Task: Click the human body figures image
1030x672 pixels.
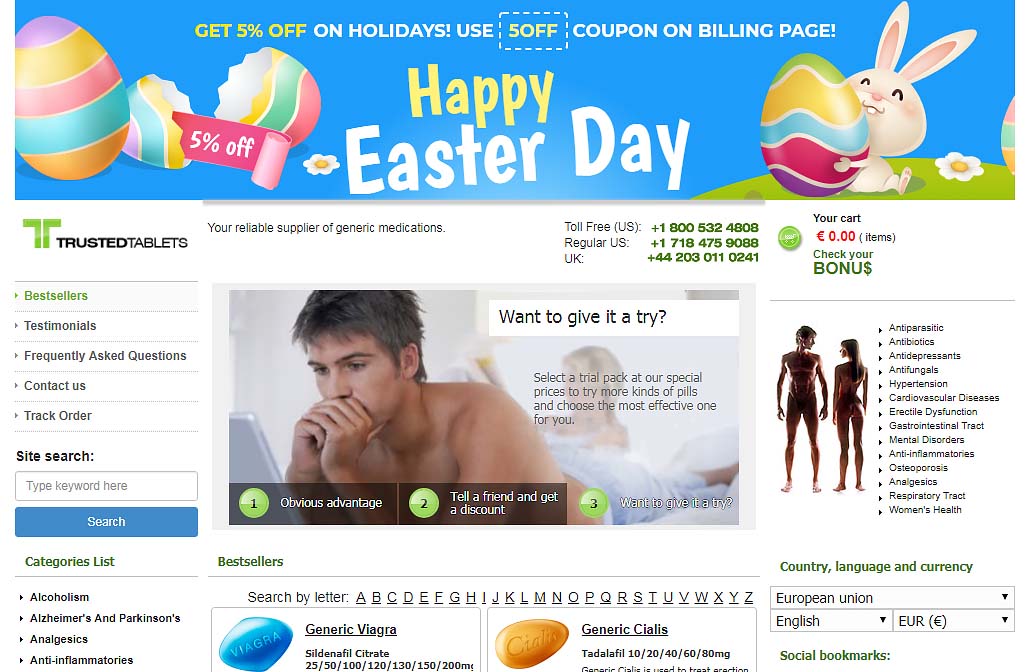Action: (x=822, y=409)
